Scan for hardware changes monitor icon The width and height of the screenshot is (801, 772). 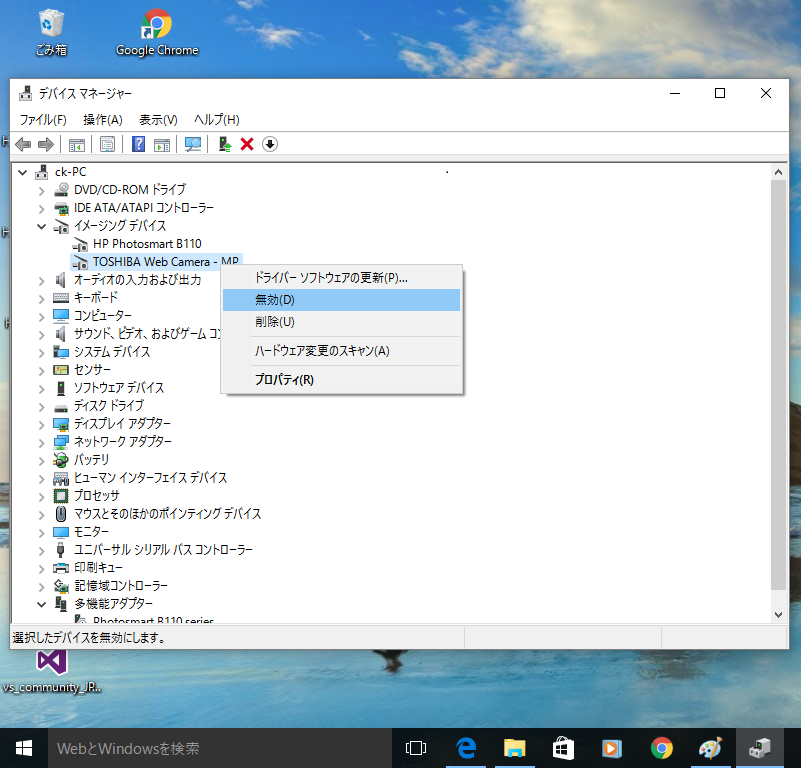click(x=193, y=145)
